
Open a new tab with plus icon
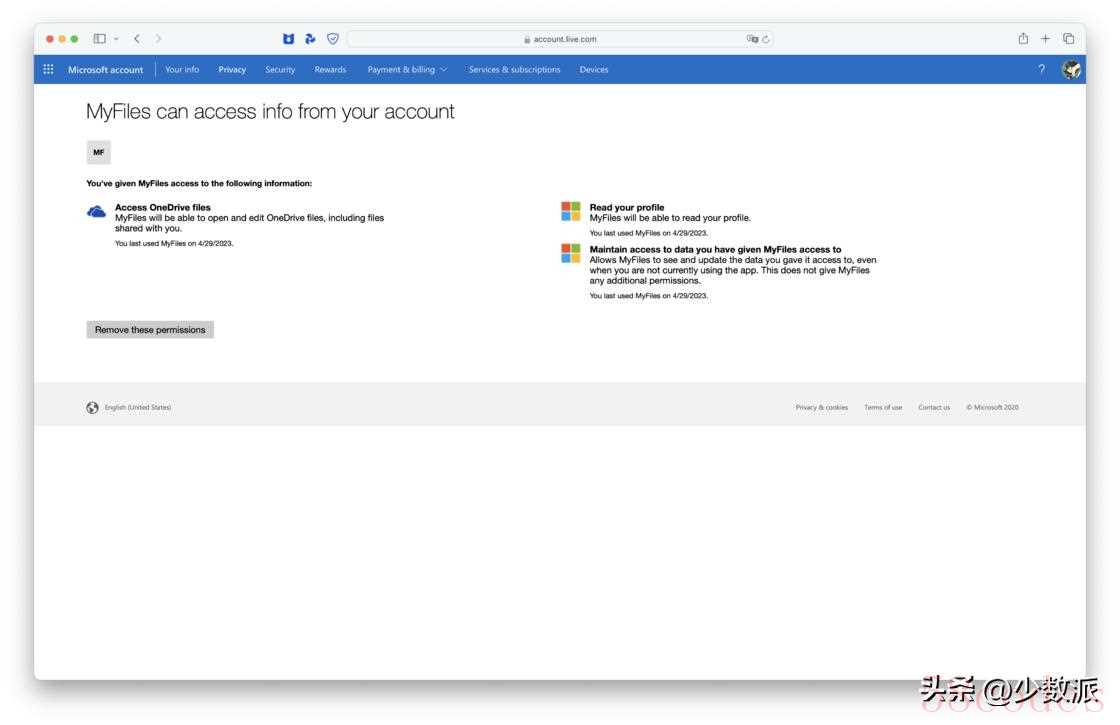click(1045, 39)
